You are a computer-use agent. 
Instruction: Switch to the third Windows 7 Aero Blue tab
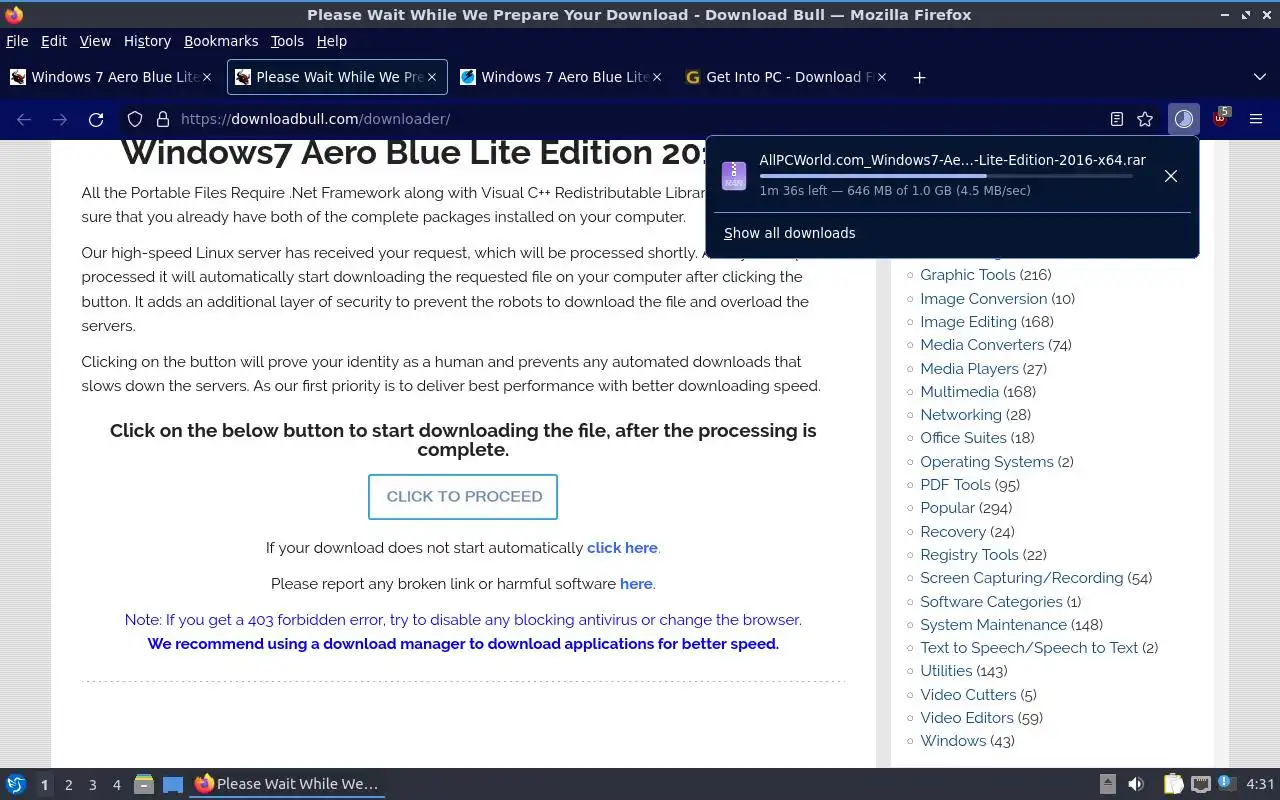[561, 77]
